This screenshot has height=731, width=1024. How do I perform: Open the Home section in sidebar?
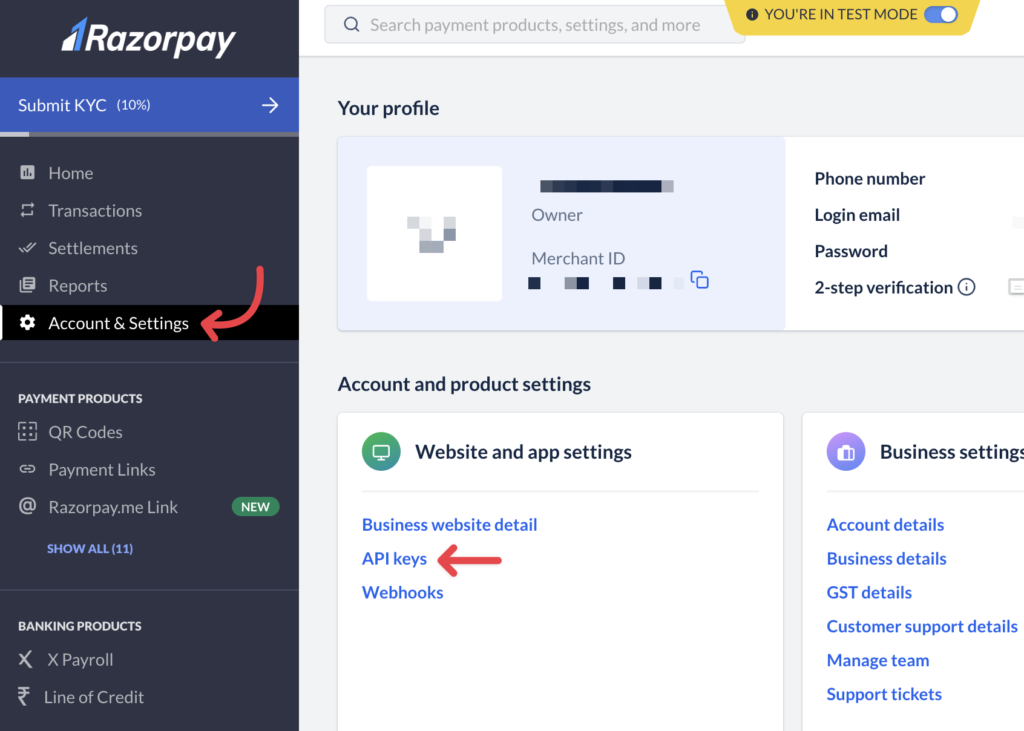click(70, 172)
